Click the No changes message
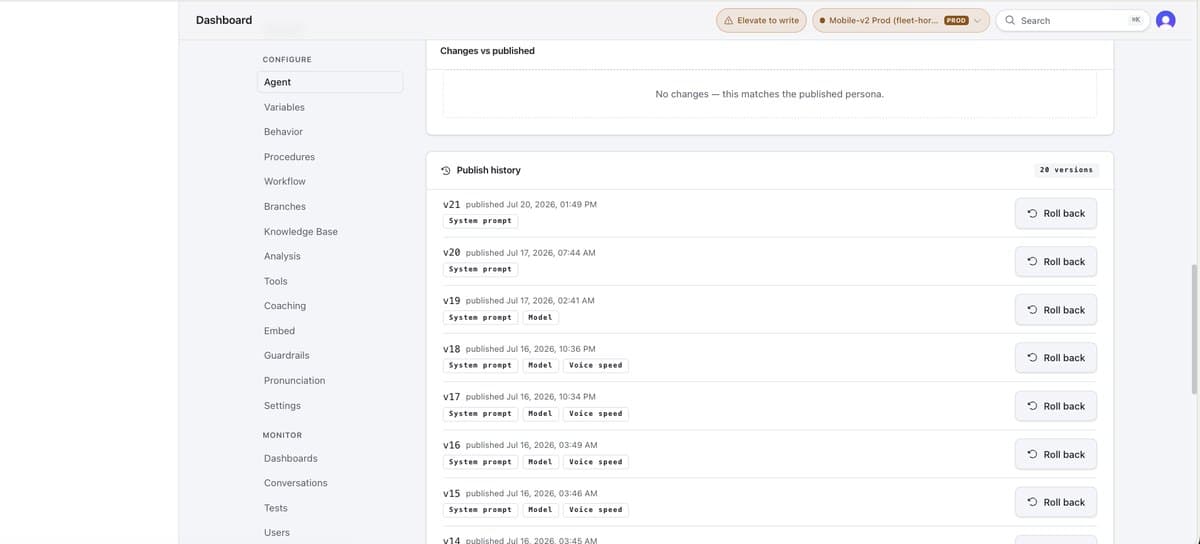 [769, 94]
